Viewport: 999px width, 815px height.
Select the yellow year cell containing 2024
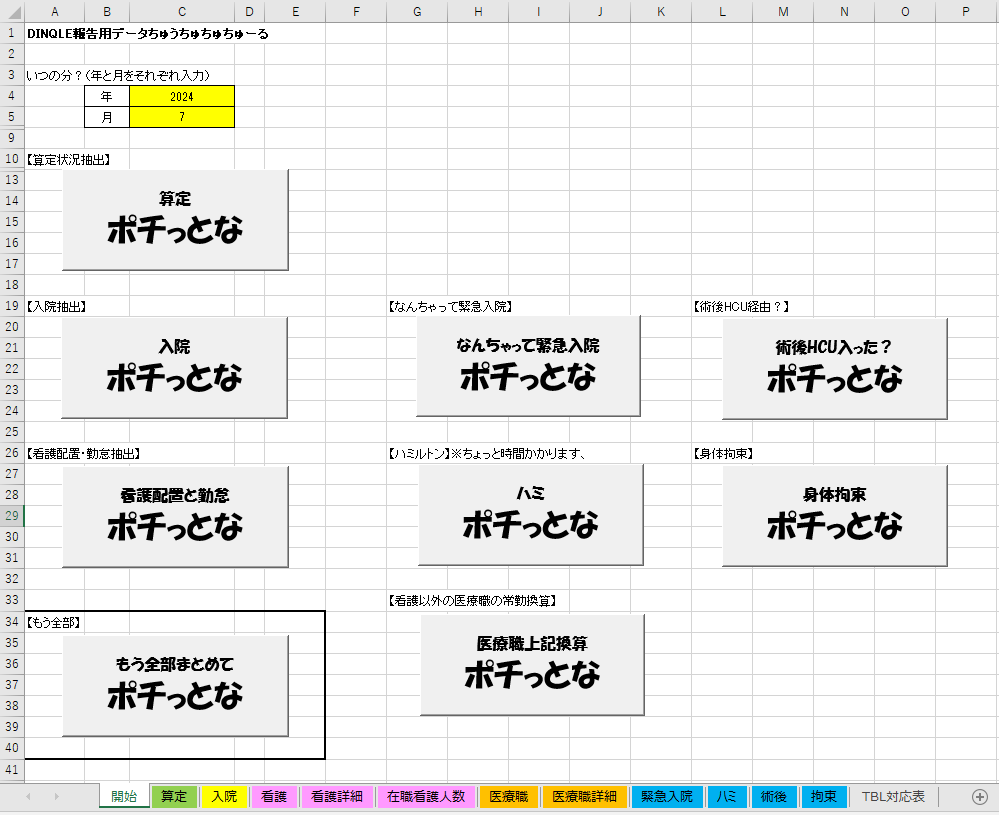pos(182,96)
